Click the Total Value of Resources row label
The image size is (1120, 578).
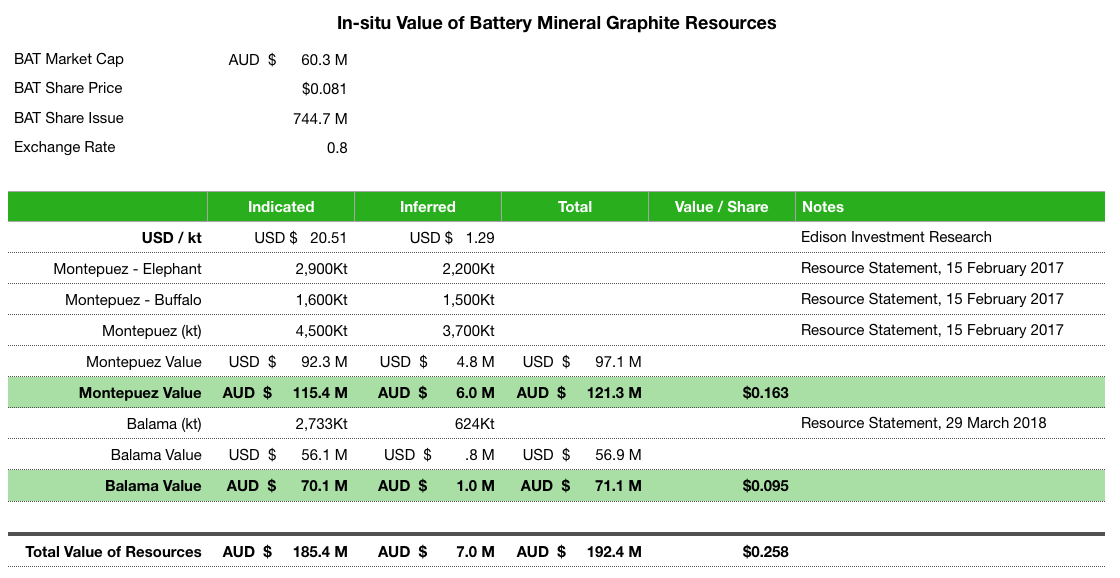114,552
